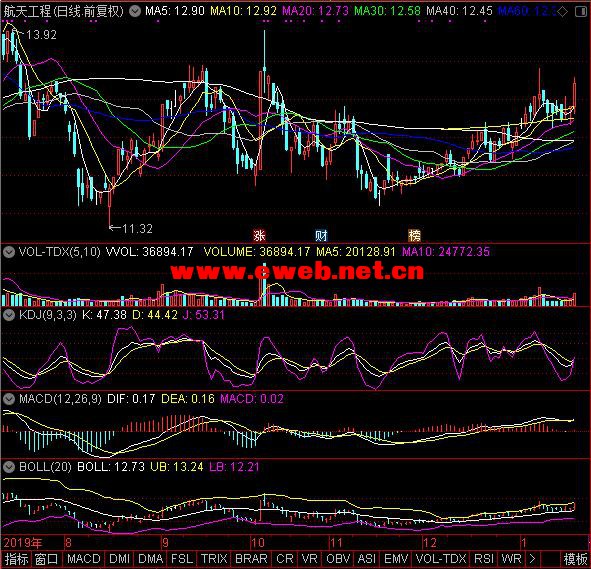Click the 指标 button at bottom left

(16, 558)
